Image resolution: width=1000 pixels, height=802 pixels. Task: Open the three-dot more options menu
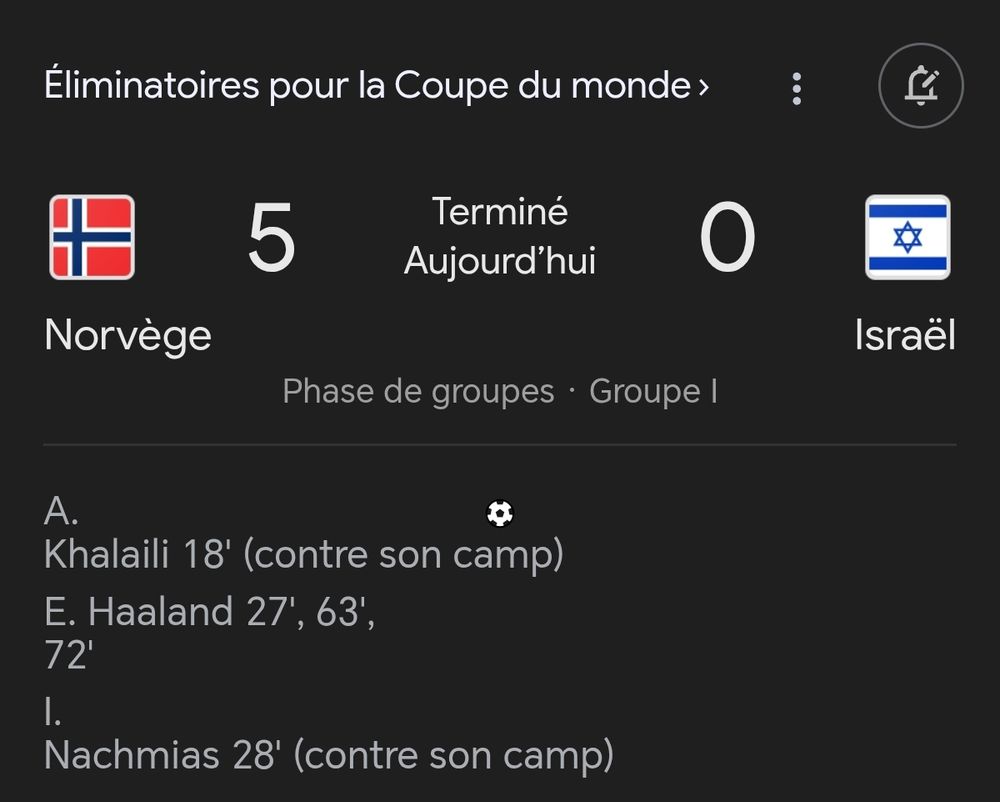(x=796, y=88)
